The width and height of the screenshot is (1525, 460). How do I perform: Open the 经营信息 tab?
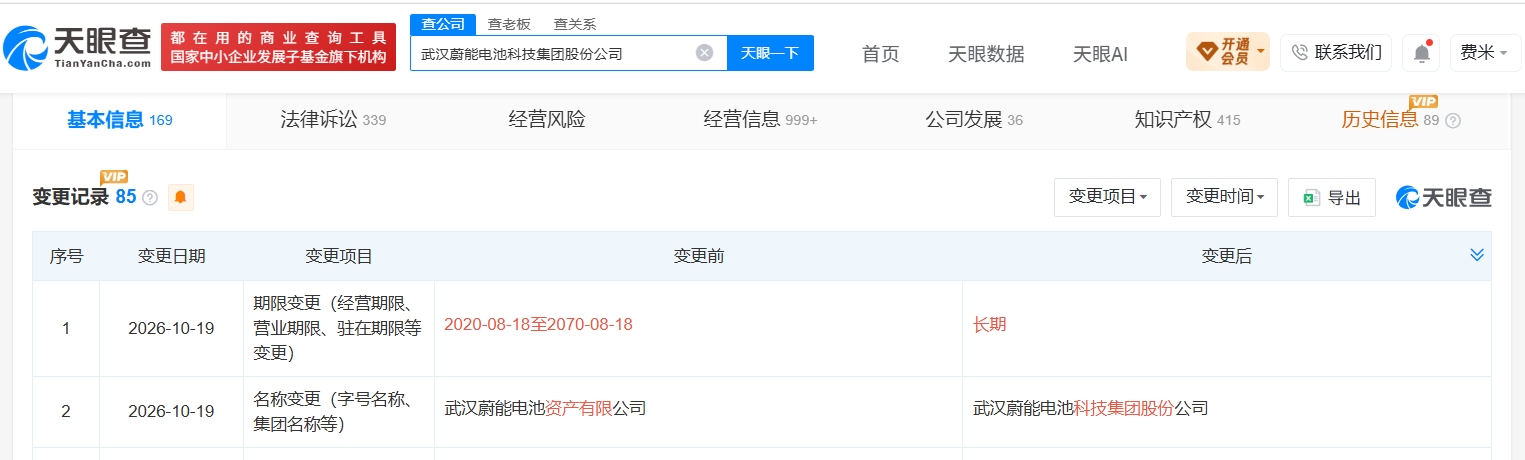coord(760,120)
